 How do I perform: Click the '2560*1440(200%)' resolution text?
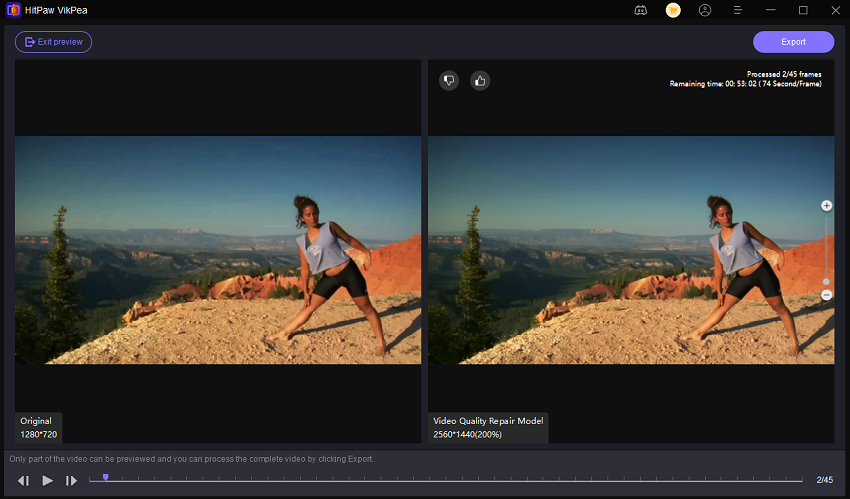pos(467,435)
